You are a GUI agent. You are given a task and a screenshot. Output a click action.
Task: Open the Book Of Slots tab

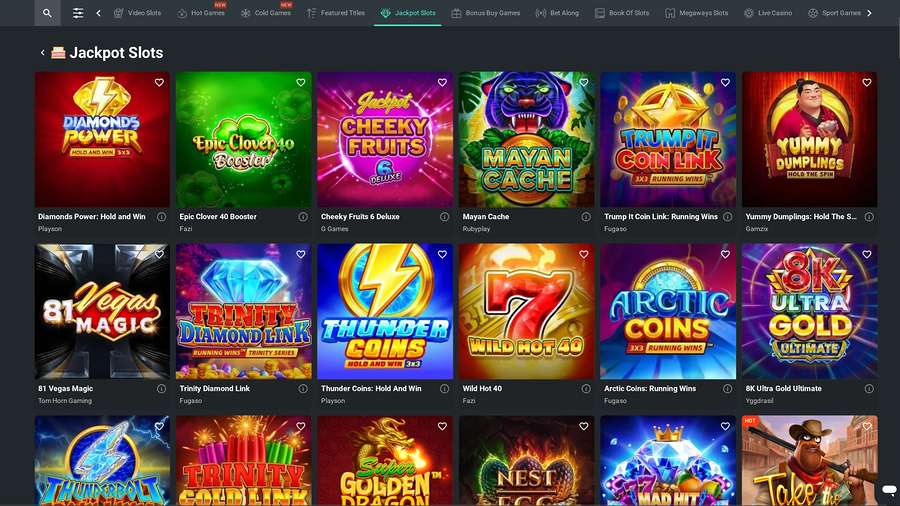[622, 13]
